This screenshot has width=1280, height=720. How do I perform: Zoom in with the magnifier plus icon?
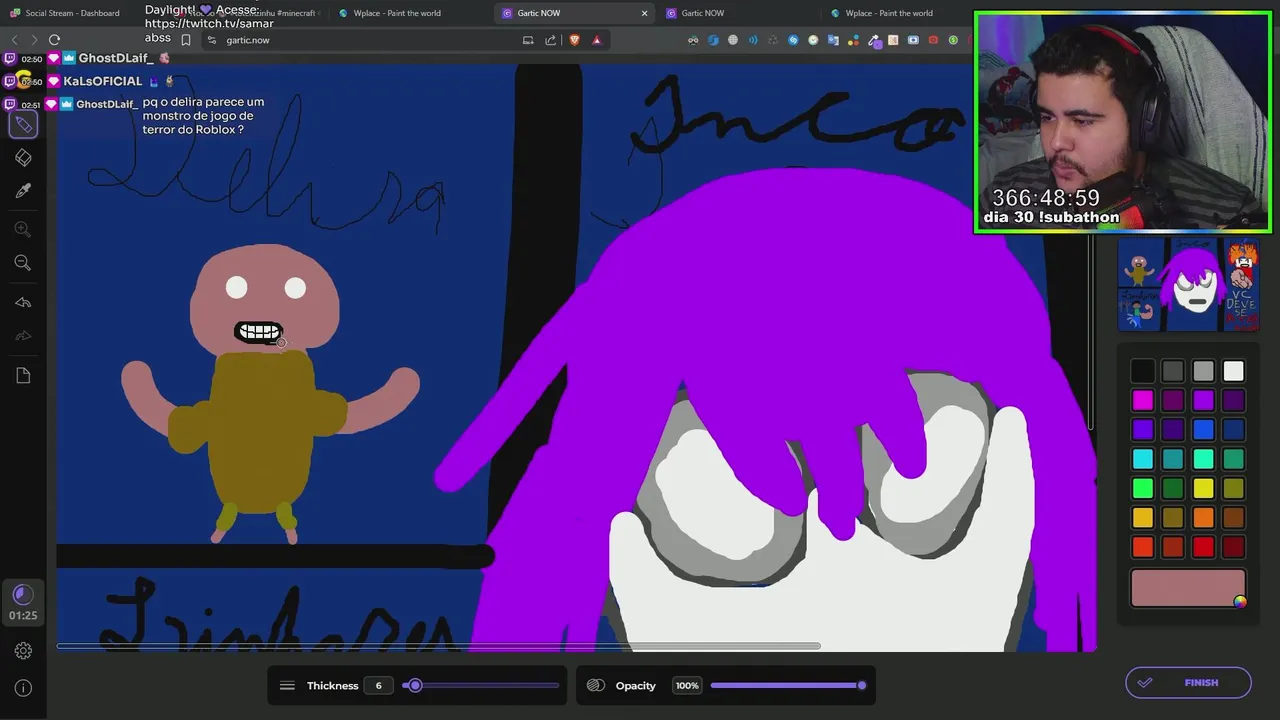(x=23, y=229)
